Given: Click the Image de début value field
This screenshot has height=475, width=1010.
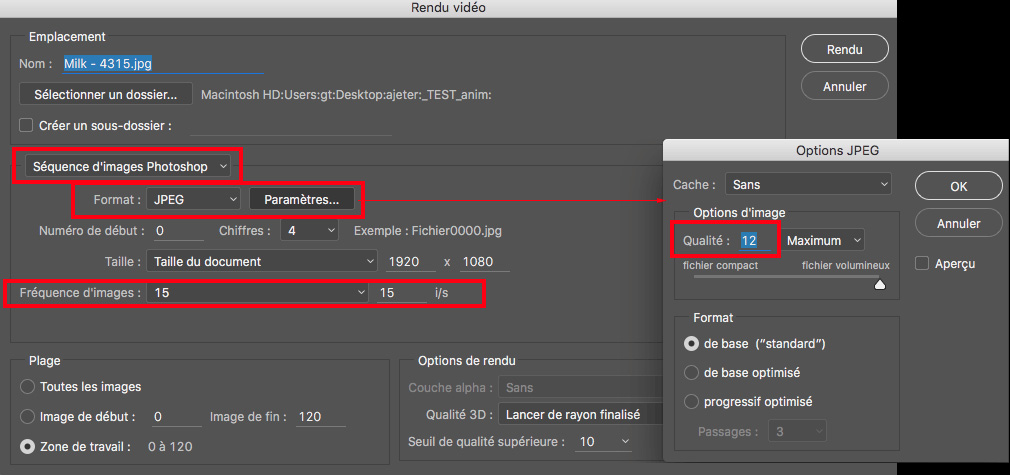Looking at the screenshot, I should coord(176,416).
